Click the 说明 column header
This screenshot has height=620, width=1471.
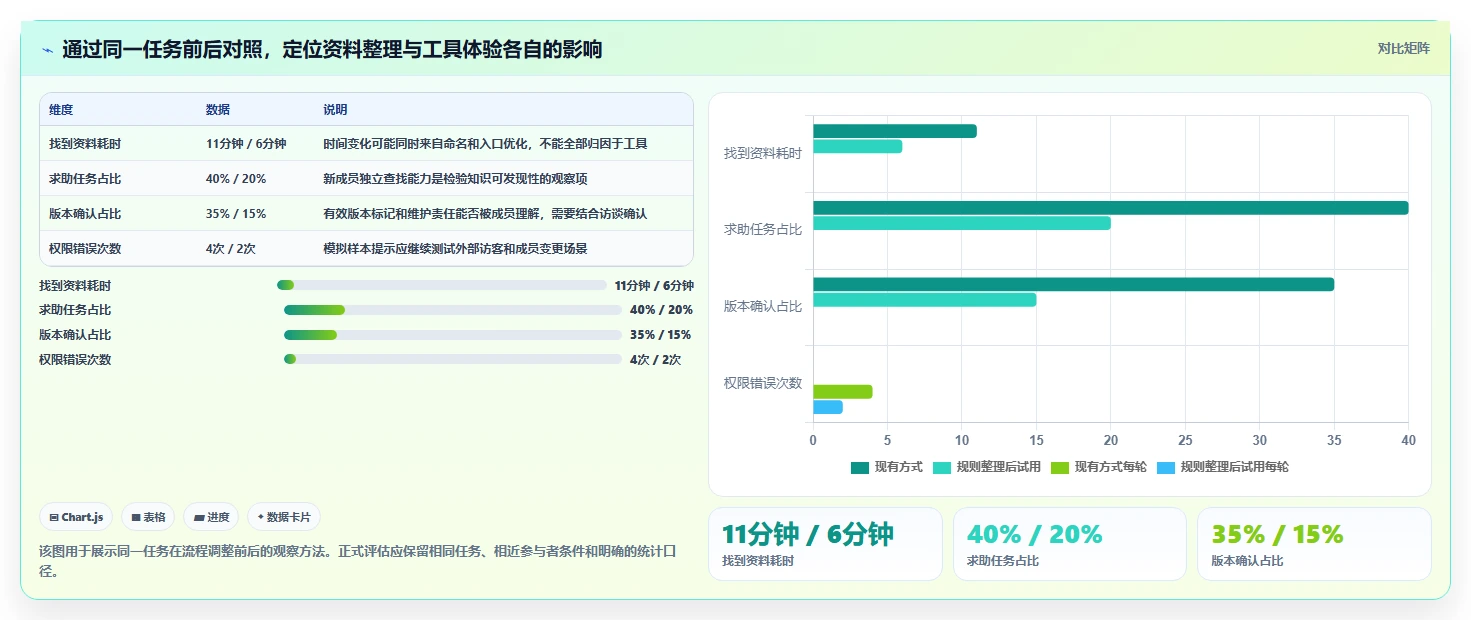point(335,110)
